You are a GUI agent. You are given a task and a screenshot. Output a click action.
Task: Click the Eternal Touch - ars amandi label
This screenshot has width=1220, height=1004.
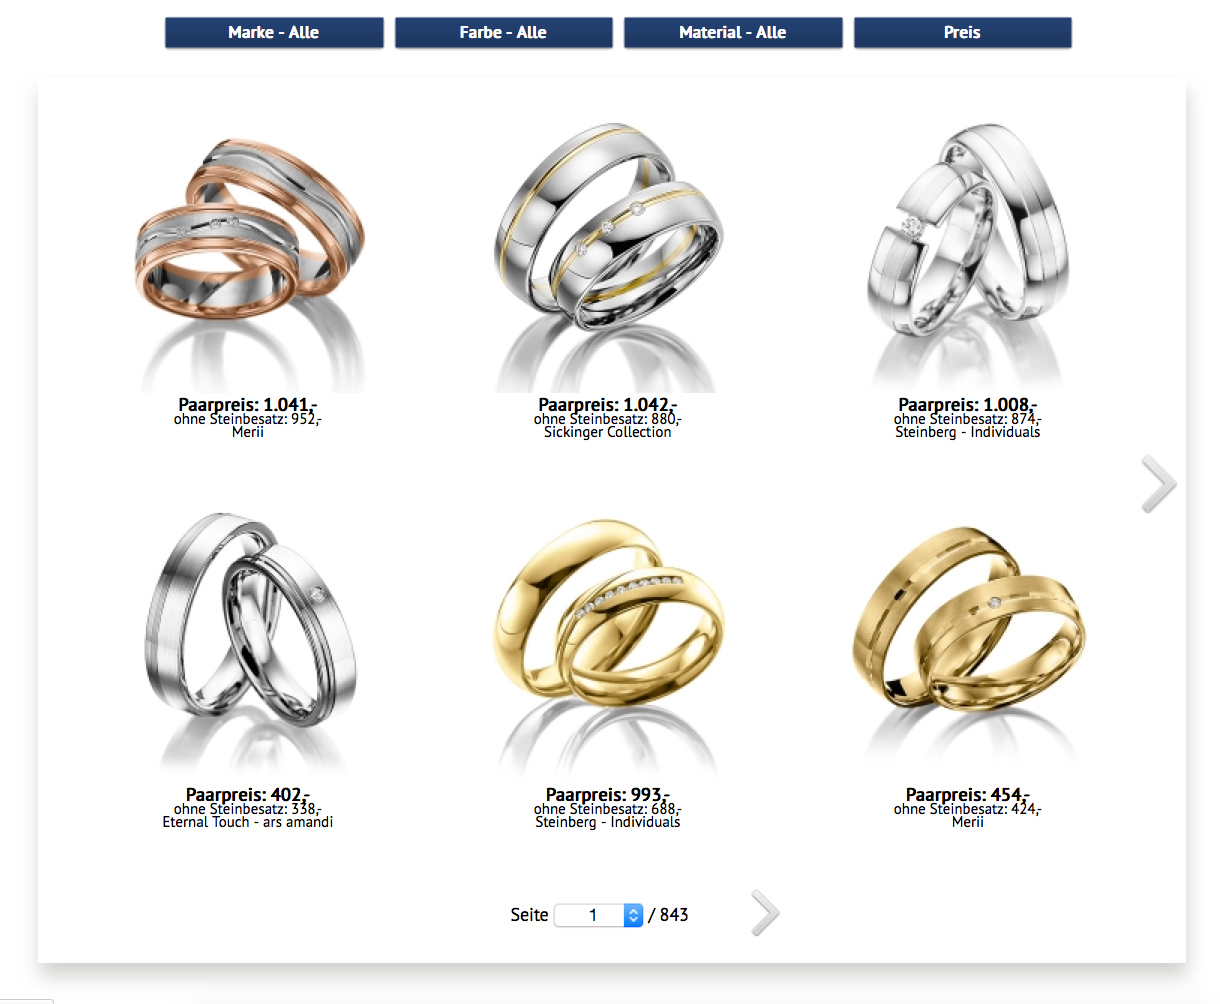(248, 822)
